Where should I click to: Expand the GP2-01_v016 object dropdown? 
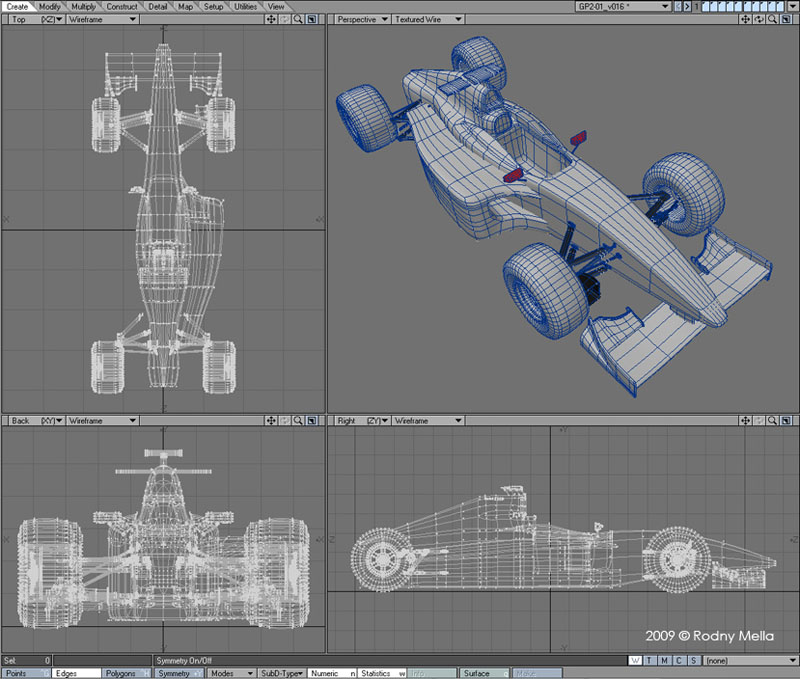(667, 6)
